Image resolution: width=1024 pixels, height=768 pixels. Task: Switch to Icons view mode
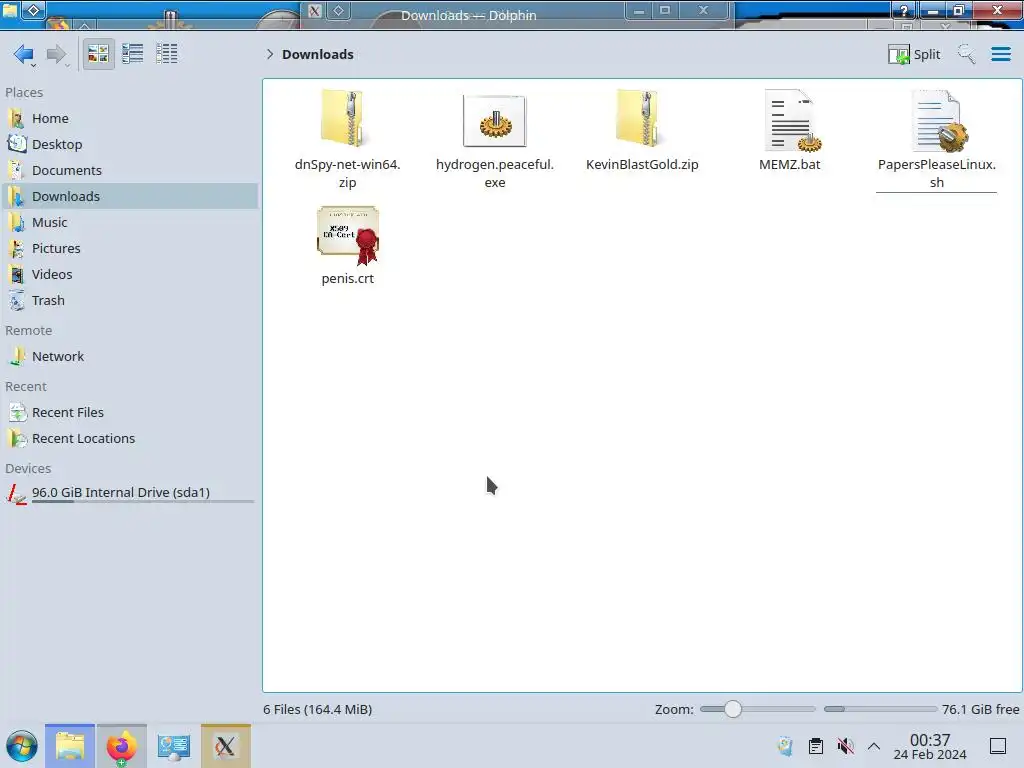98,54
